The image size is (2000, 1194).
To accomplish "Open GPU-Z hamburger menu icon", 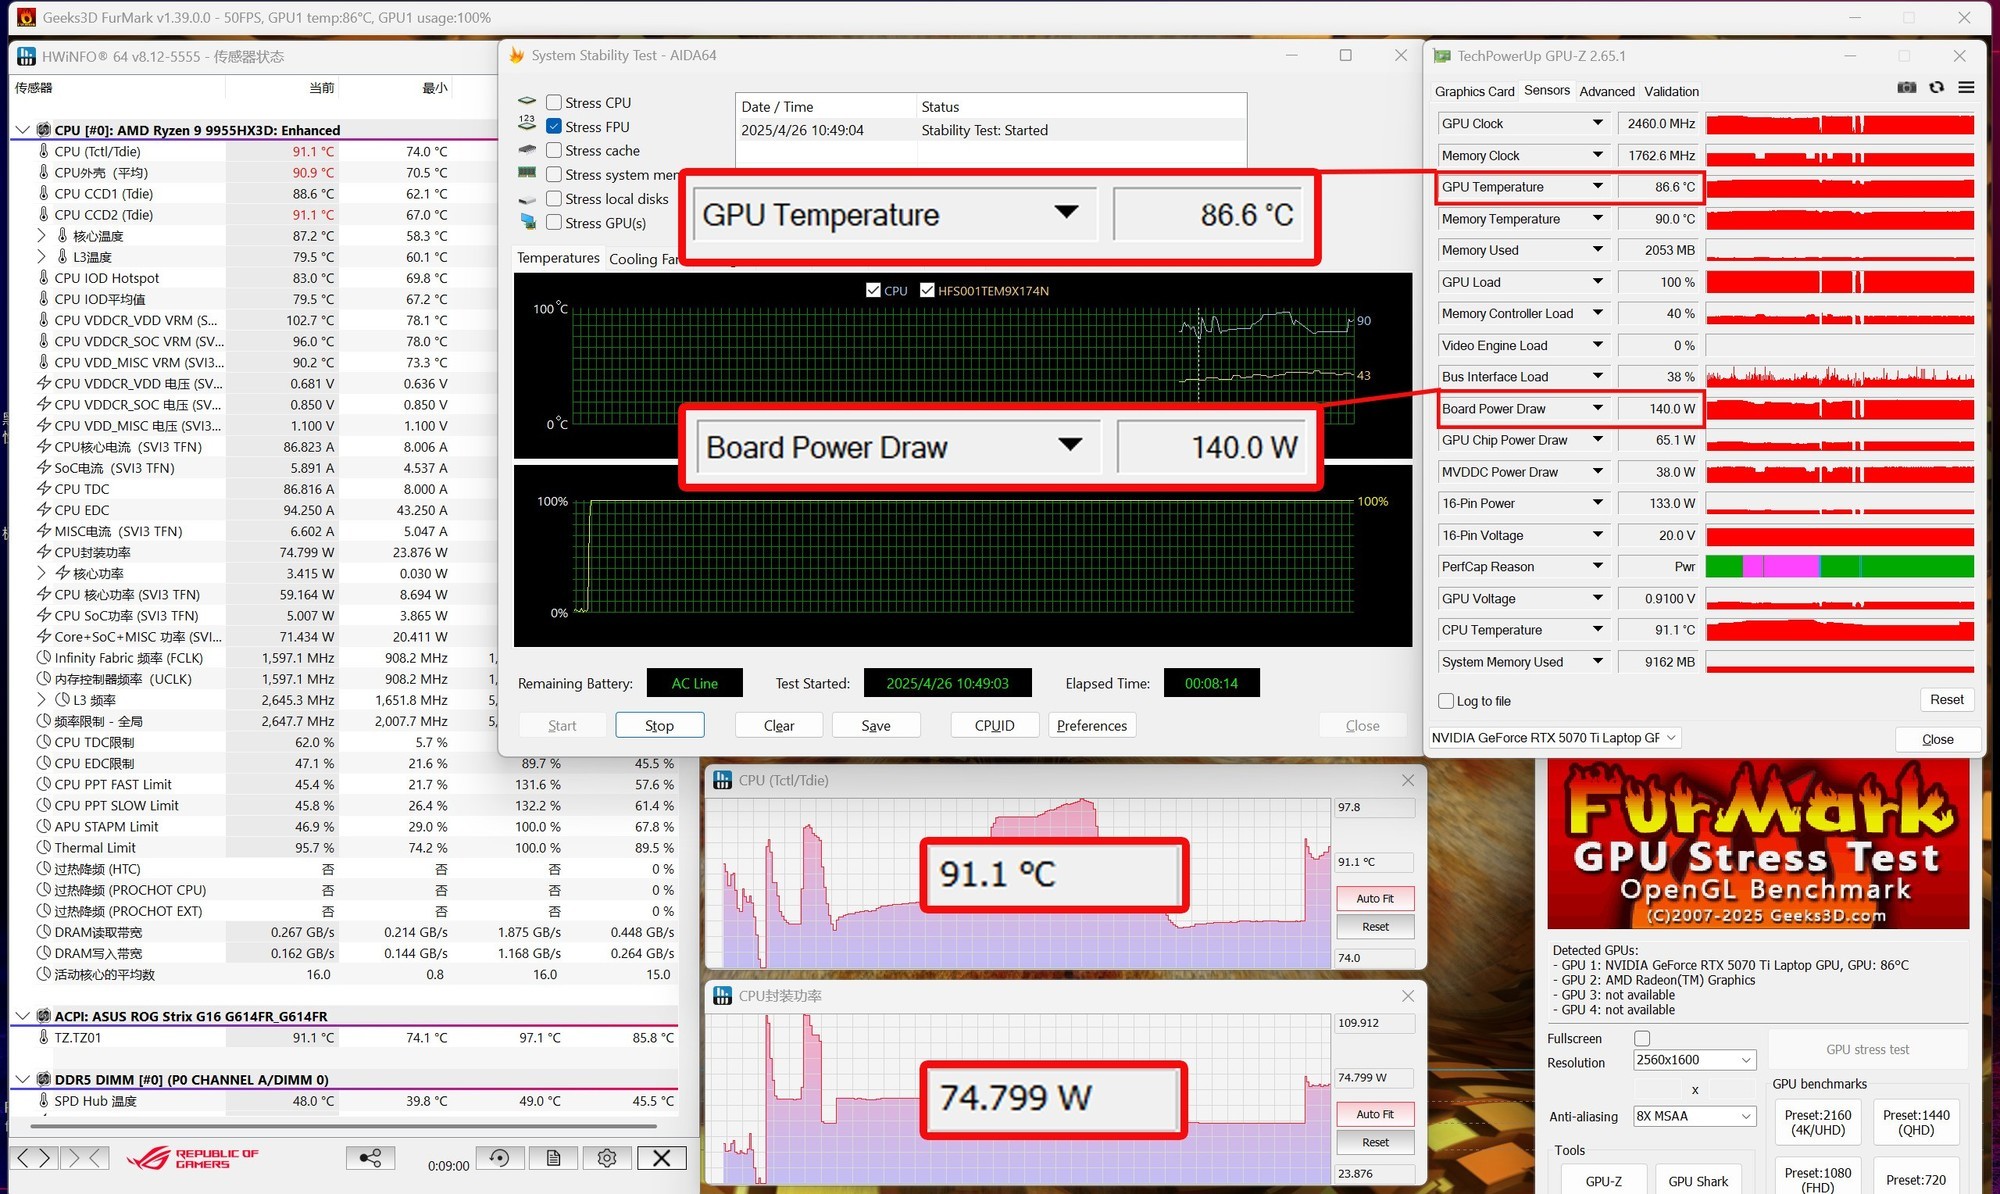I will [x=1966, y=88].
